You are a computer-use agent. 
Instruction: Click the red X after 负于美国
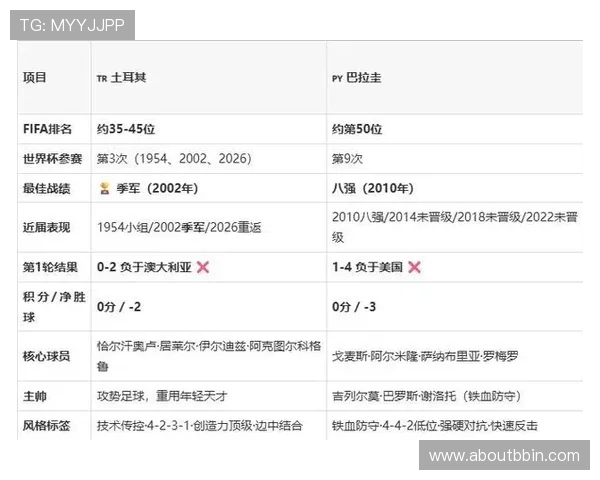(414, 267)
